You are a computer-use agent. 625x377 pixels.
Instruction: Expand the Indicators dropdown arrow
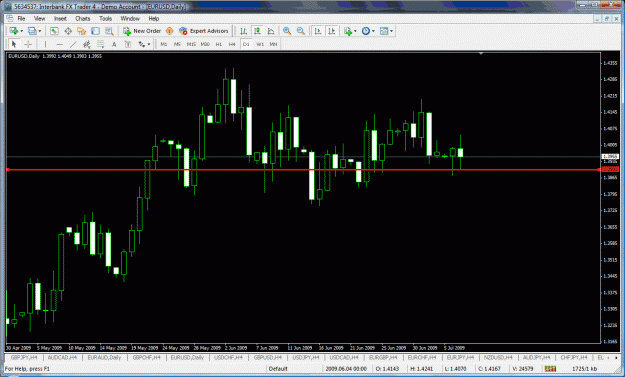click(355, 31)
